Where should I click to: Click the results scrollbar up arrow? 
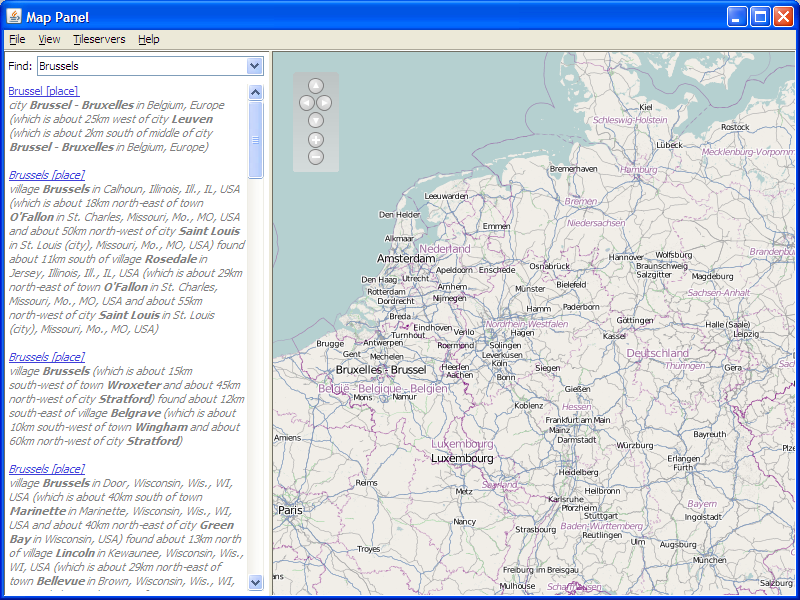[255, 92]
